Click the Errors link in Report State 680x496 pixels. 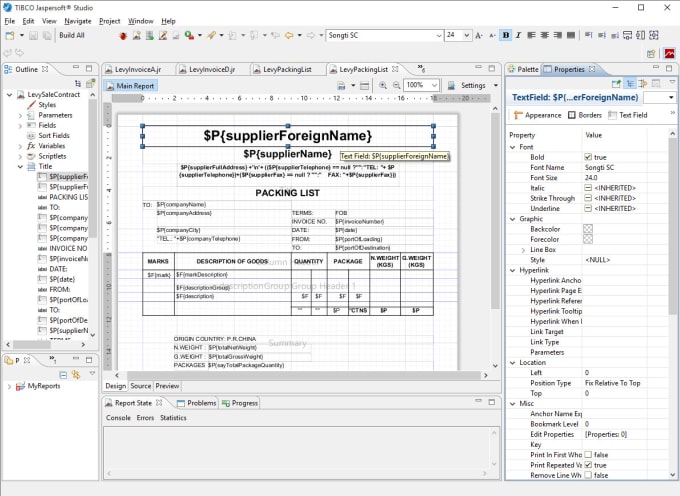coord(145,418)
